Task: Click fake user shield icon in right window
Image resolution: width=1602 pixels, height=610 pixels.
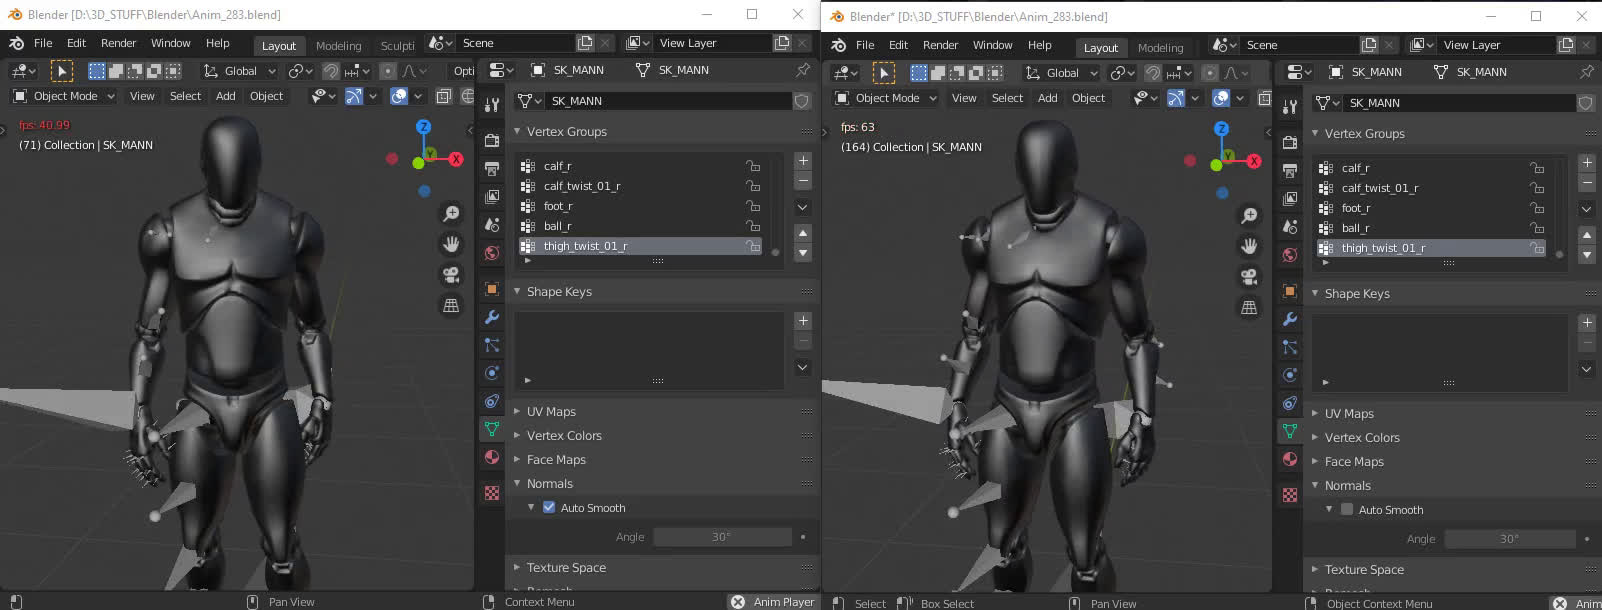Action: coord(1586,103)
